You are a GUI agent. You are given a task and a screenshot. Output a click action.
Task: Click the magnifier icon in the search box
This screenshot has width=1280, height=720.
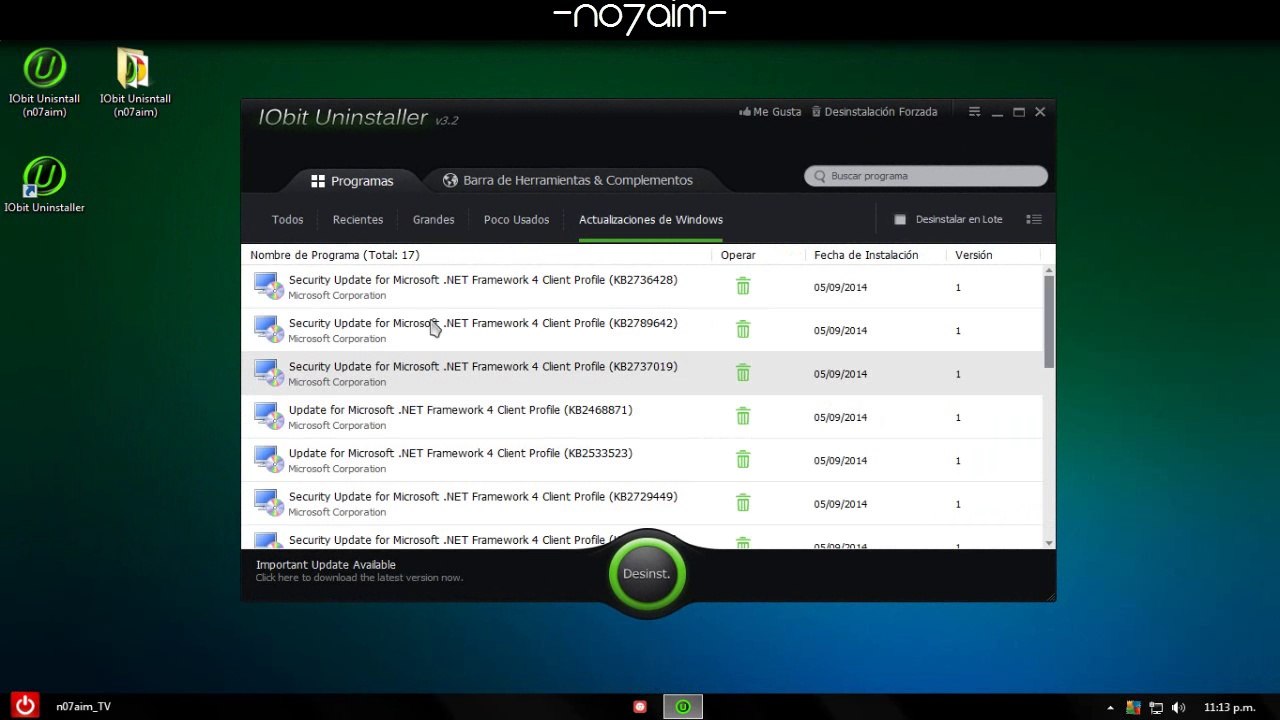point(821,176)
